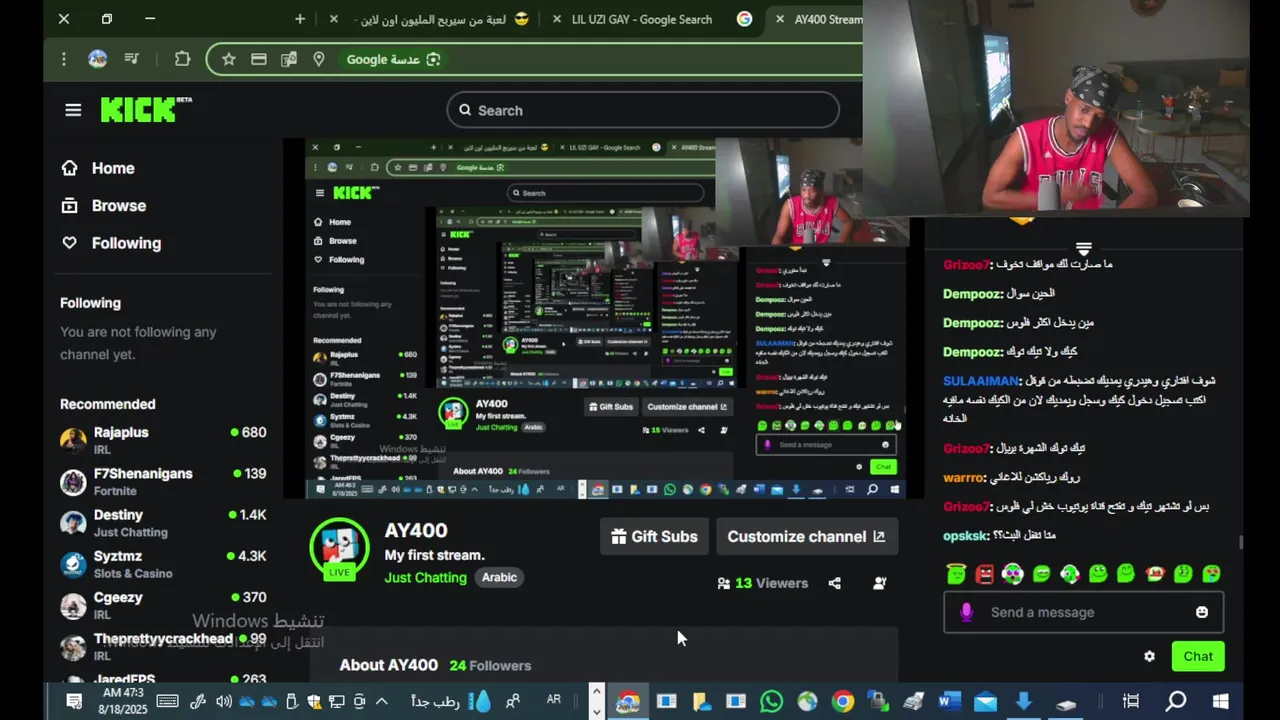The width and height of the screenshot is (1280, 720).
Task: Click the Chrome profile avatar
Action: coord(97,59)
